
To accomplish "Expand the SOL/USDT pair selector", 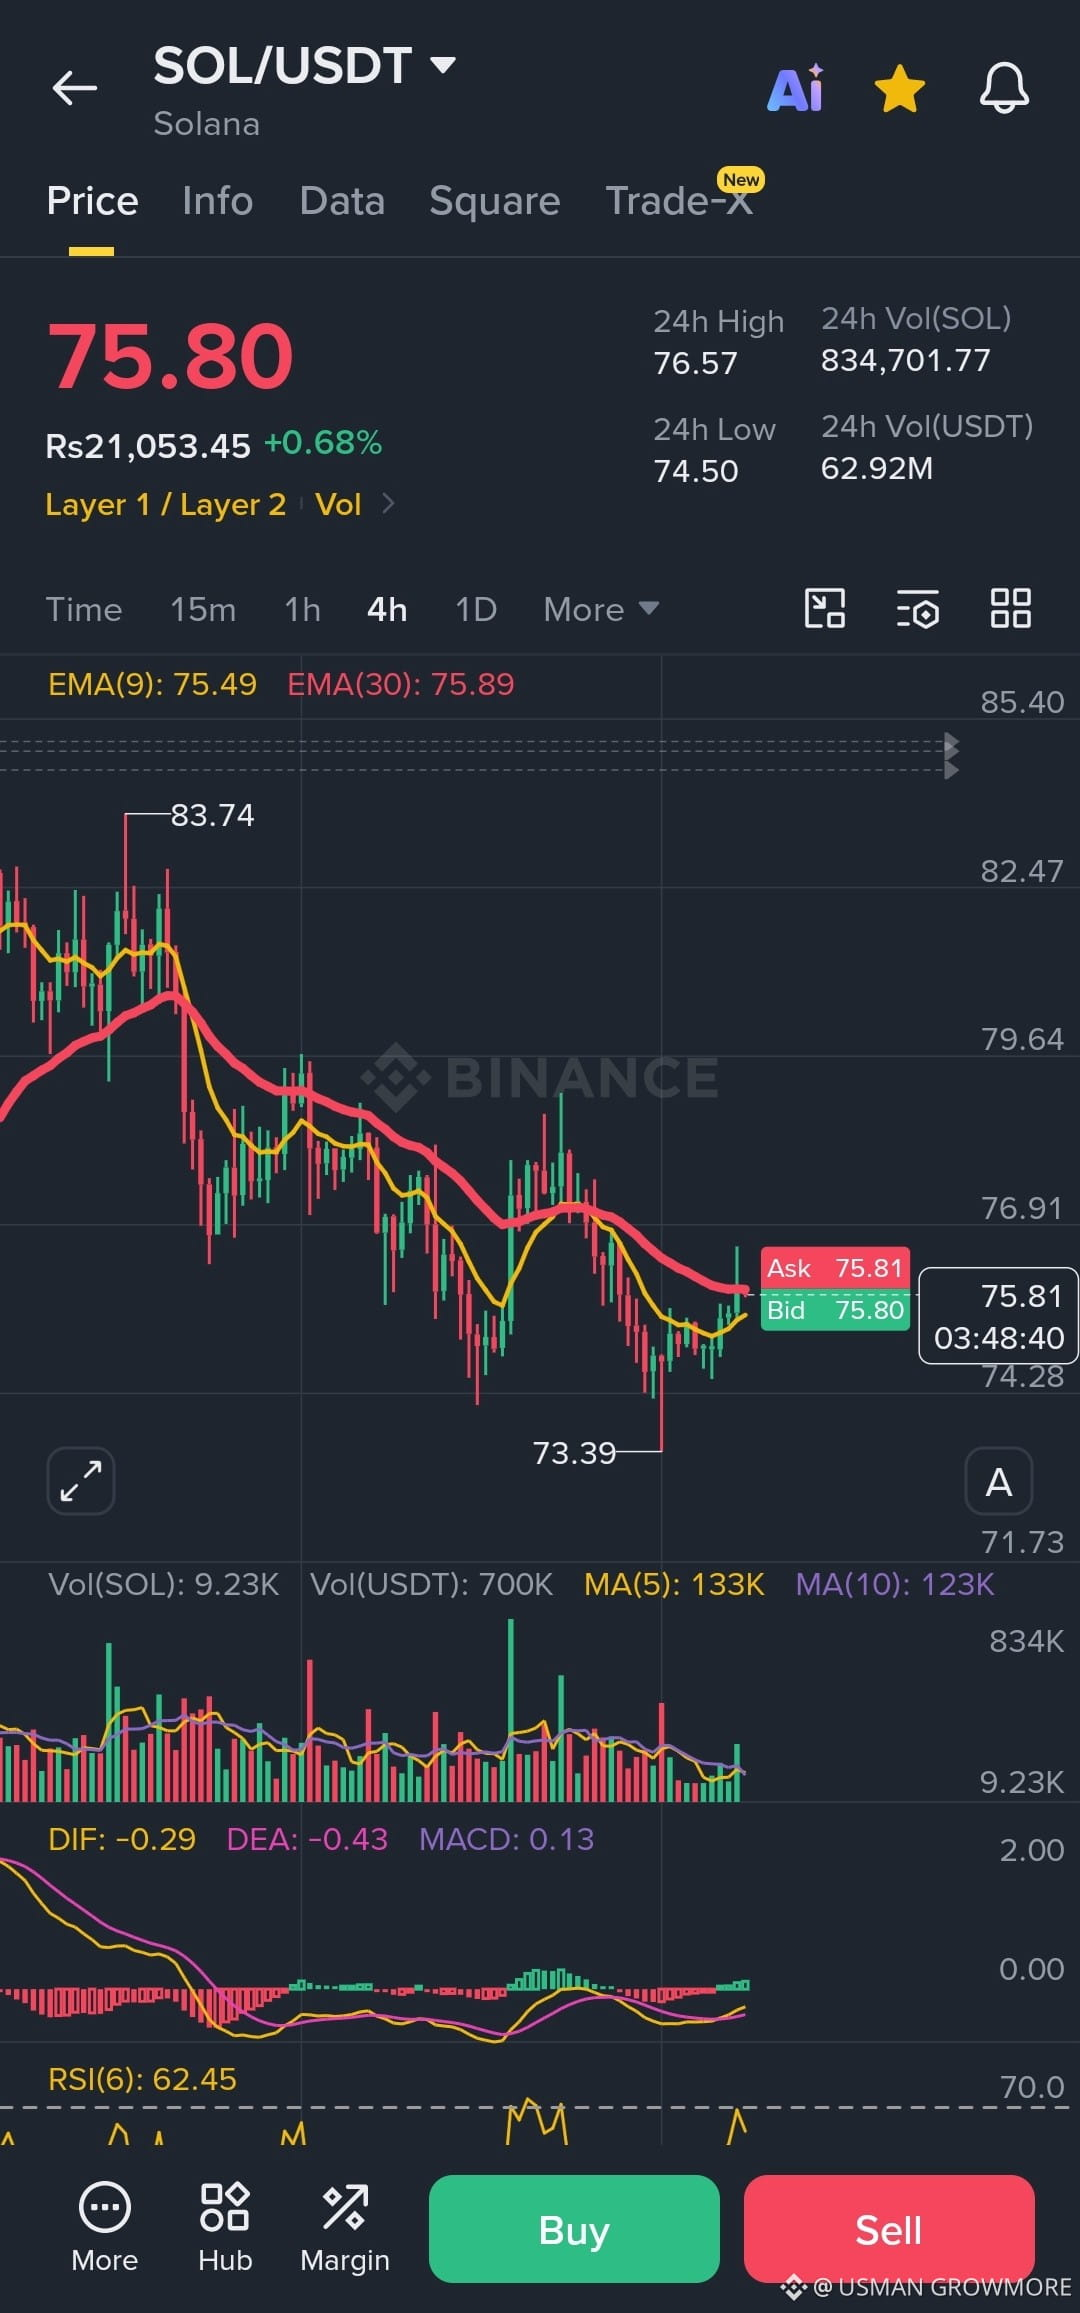I will pos(443,65).
